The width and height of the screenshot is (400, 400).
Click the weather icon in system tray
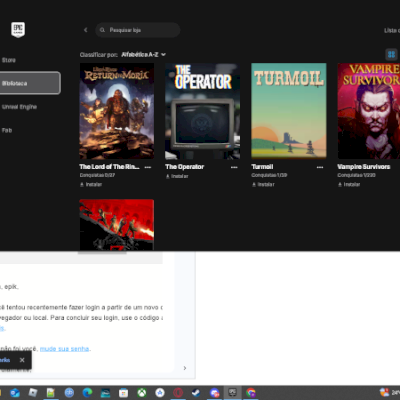coord(384,392)
